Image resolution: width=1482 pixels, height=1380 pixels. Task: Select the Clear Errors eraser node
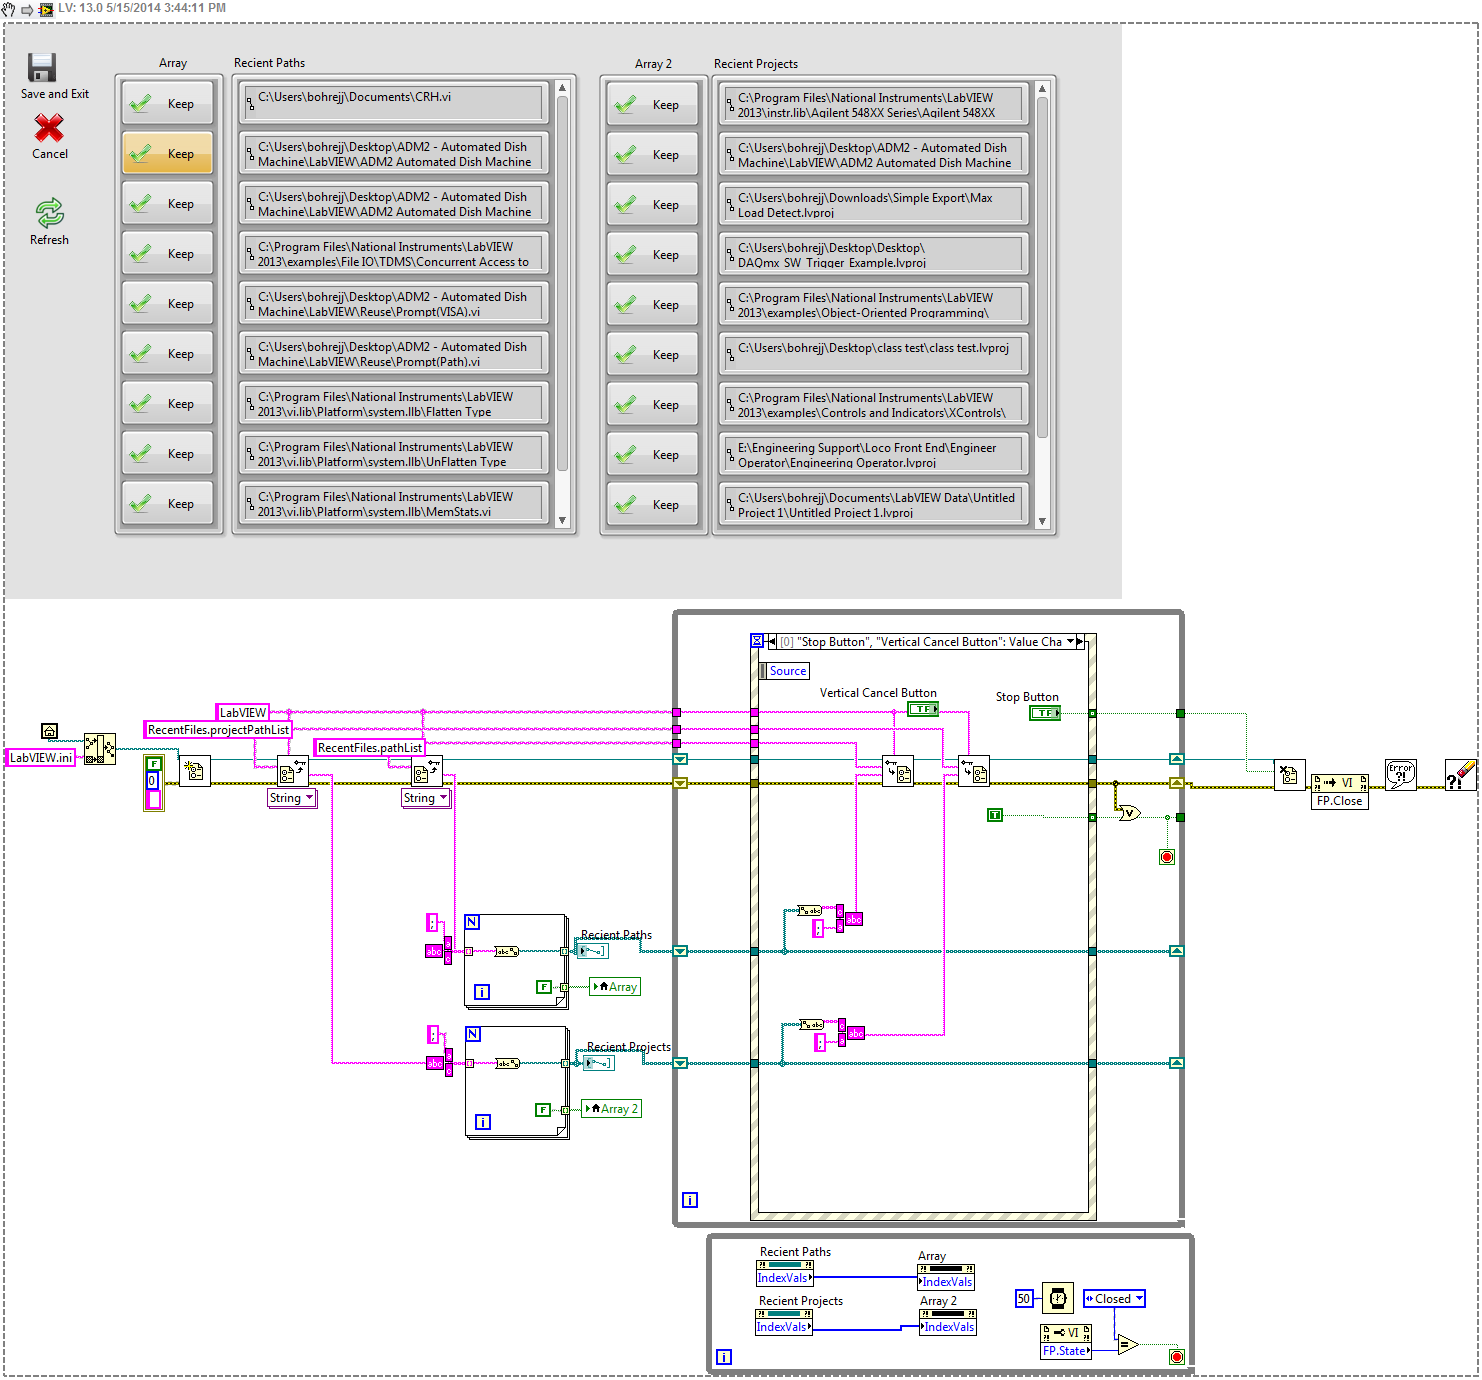1461,775
